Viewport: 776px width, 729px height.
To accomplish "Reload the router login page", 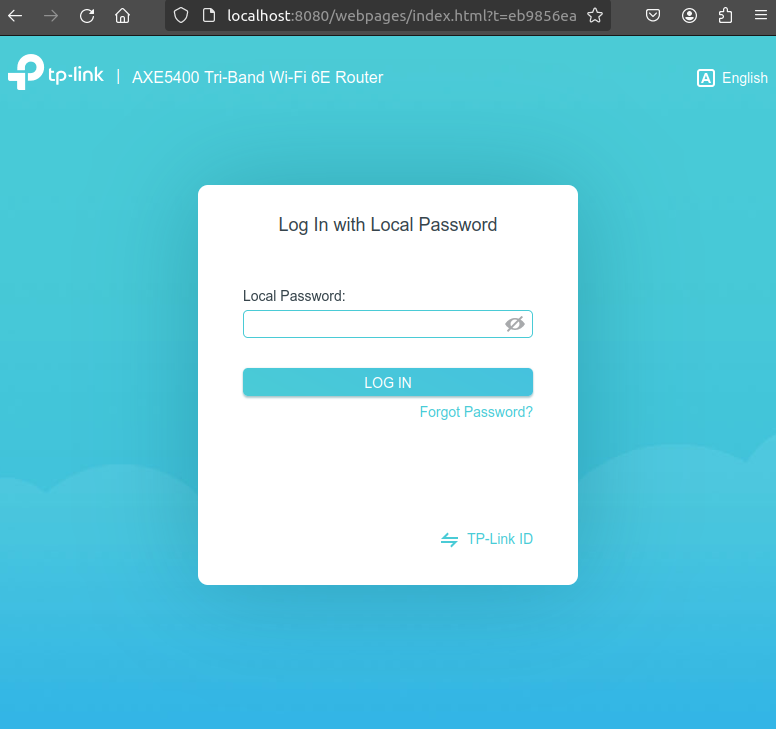I will point(87,16).
